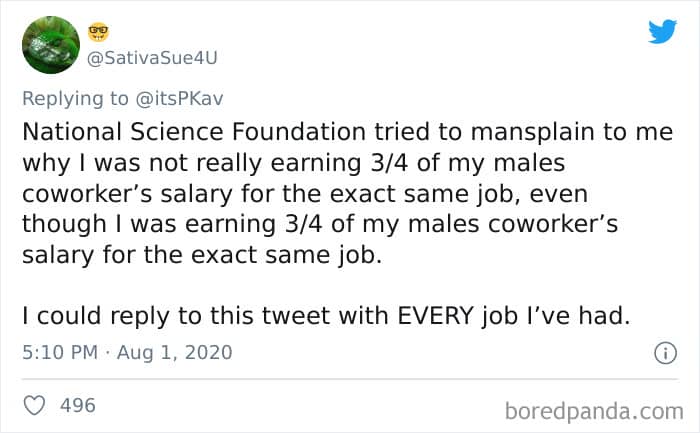Open the green leaf profile avatar
Image resolution: width=700 pixels, height=433 pixels.
[x=50, y=45]
